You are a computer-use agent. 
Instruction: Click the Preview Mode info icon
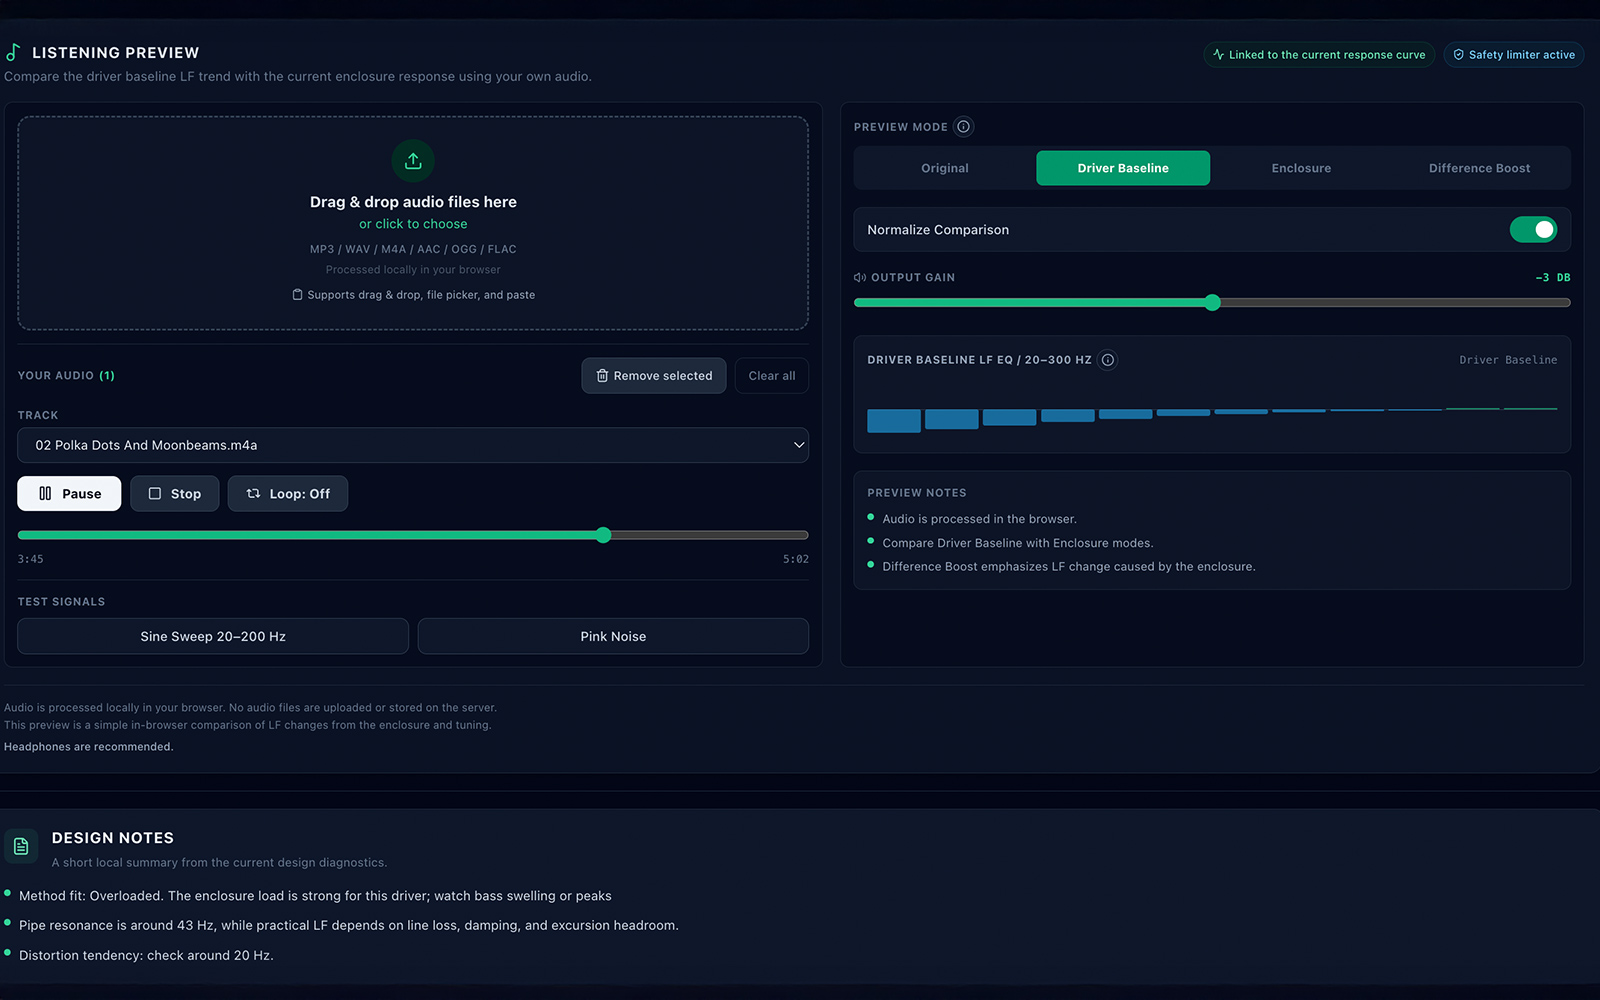tap(963, 127)
